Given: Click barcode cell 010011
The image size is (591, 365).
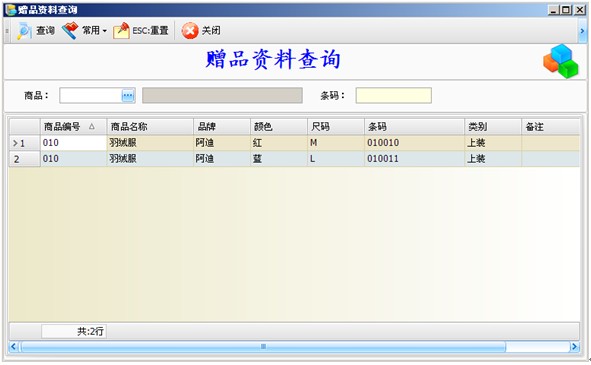Looking at the screenshot, I should coord(414,159).
